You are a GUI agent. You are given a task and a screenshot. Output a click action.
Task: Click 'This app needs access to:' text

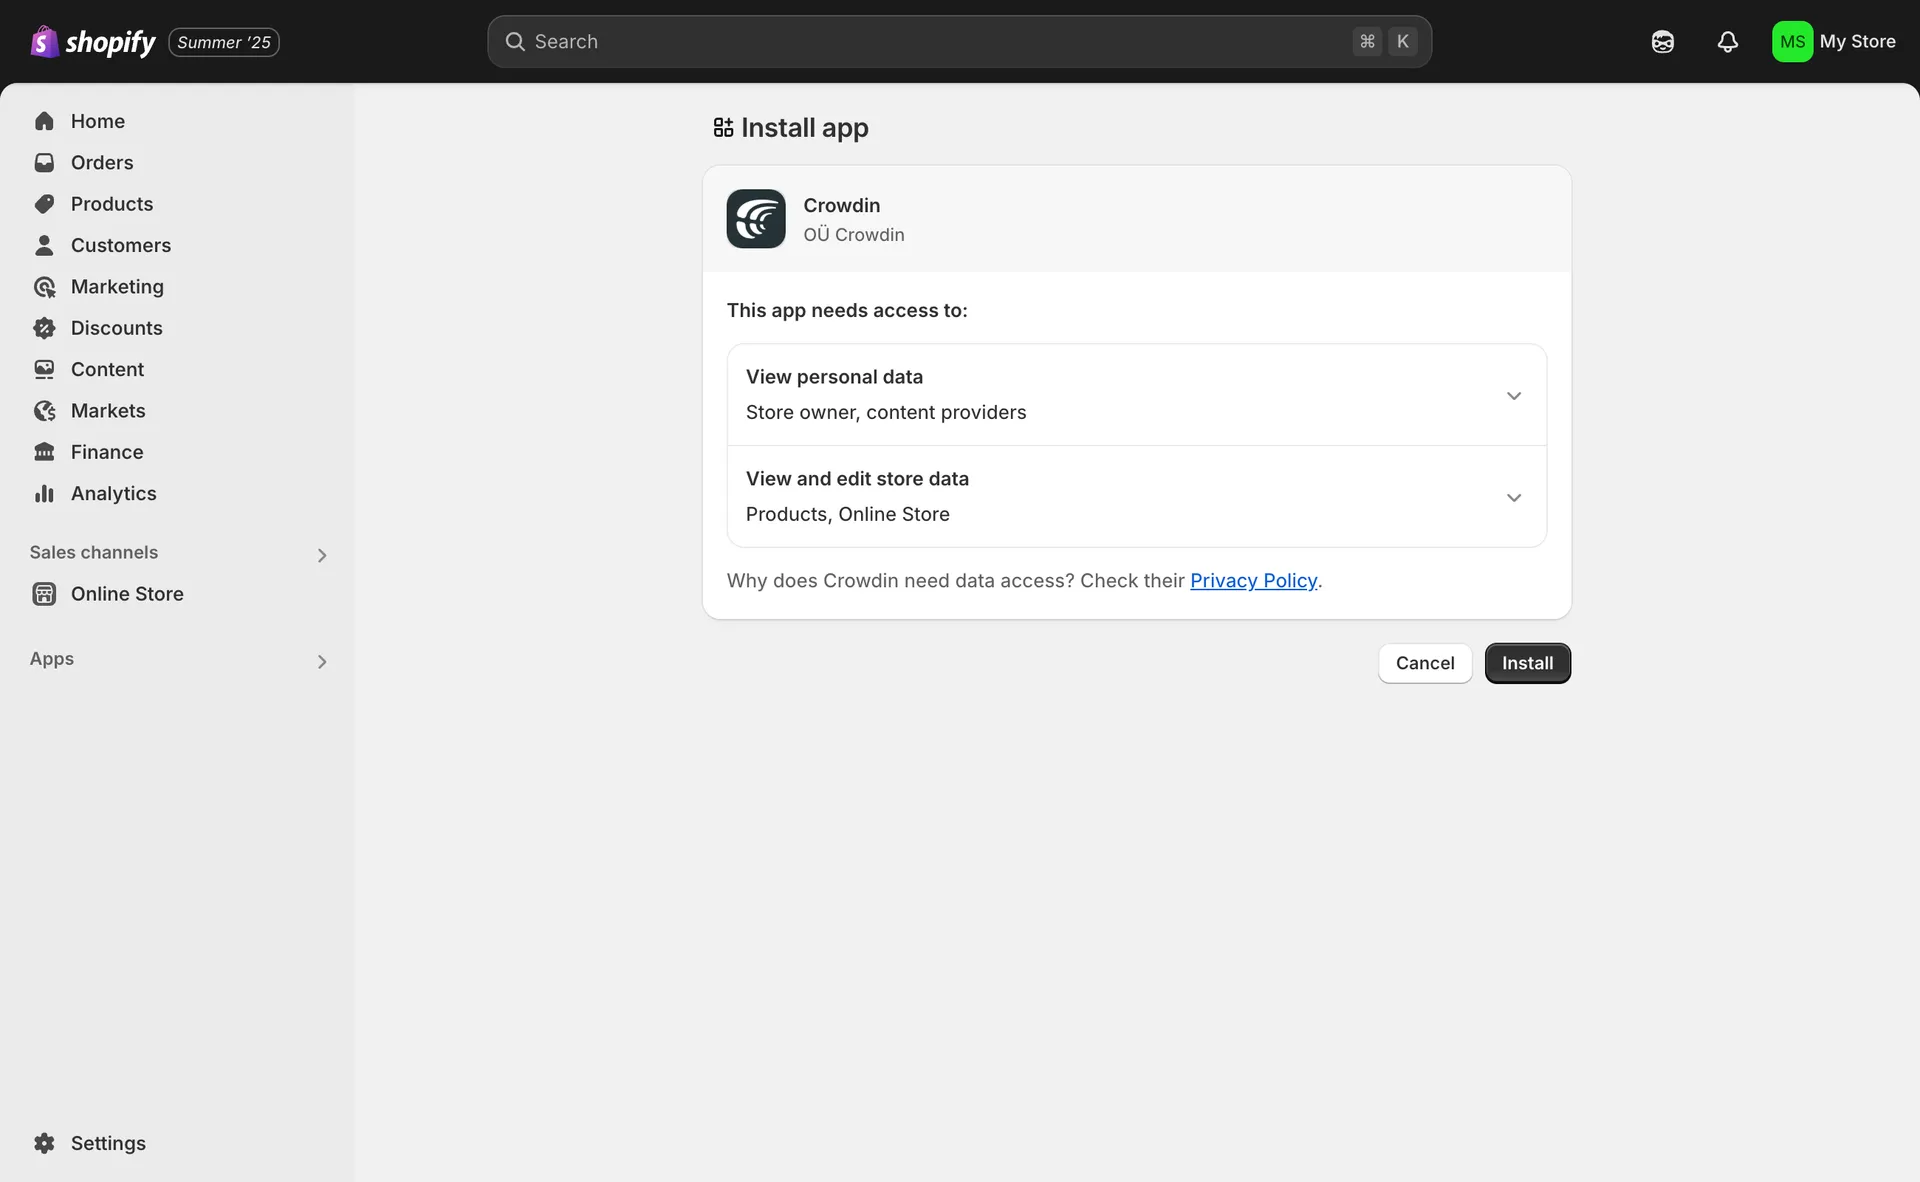[847, 311]
